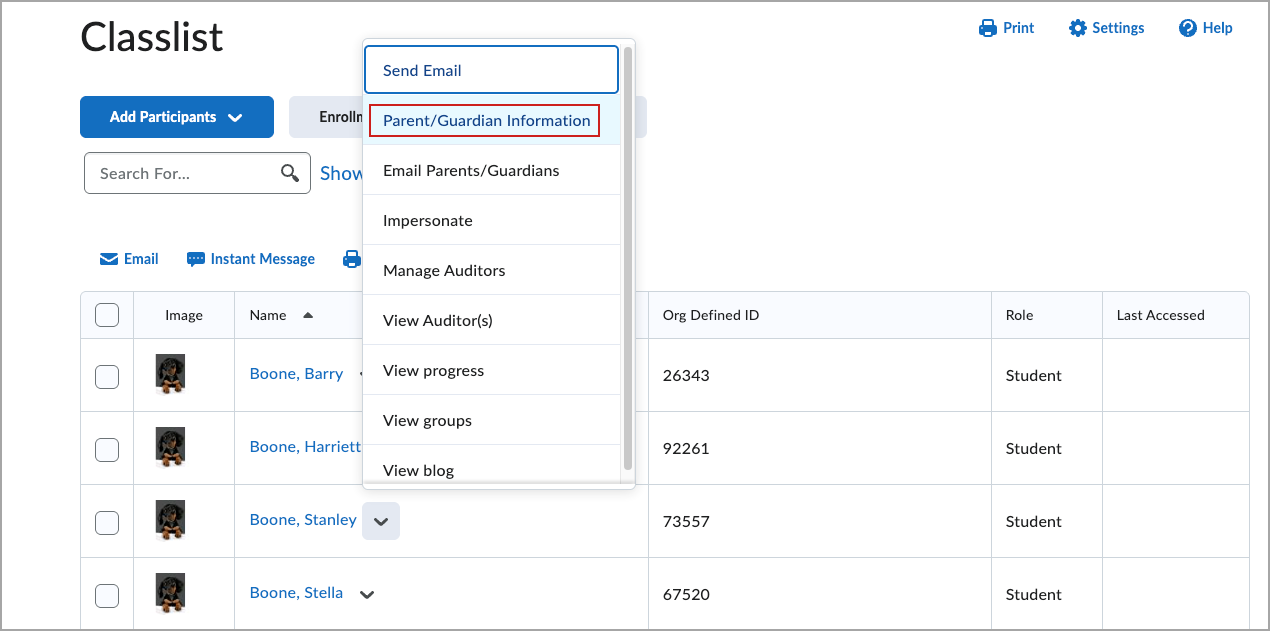Click the Classlist page heading
1270x631 pixels.
click(152, 38)
